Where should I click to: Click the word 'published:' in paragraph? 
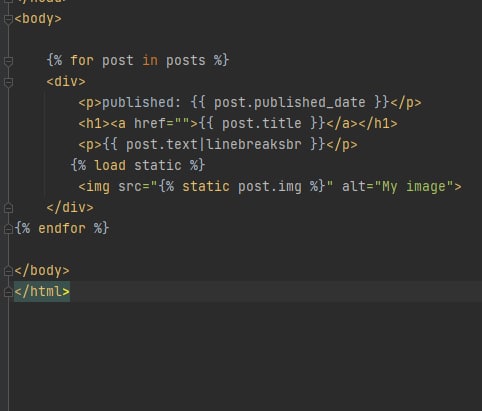point(141,102)
